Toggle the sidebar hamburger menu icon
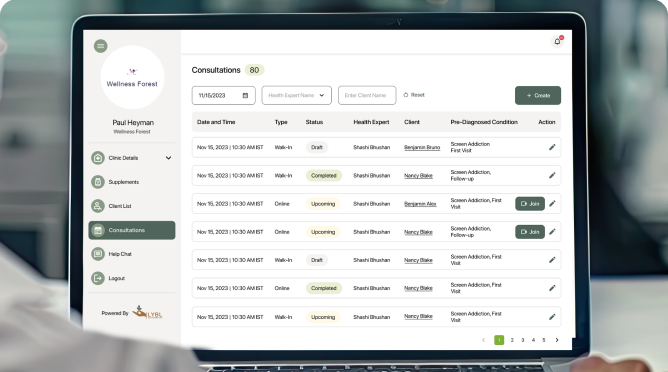 click(x=101, y=46)
